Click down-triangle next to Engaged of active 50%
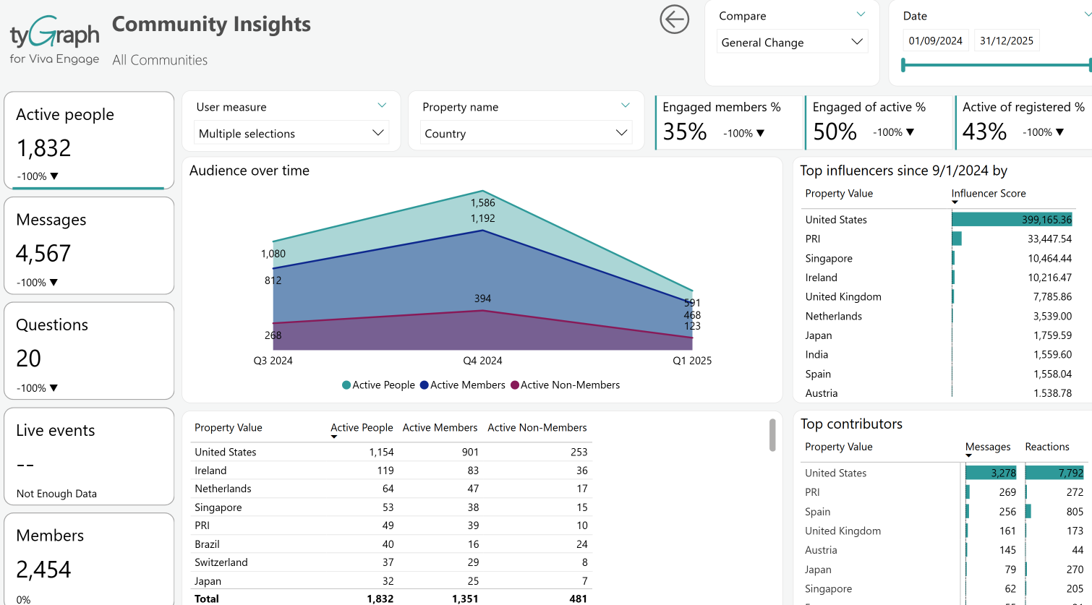Screen dimensions: 1092x605 pos(910,132)
